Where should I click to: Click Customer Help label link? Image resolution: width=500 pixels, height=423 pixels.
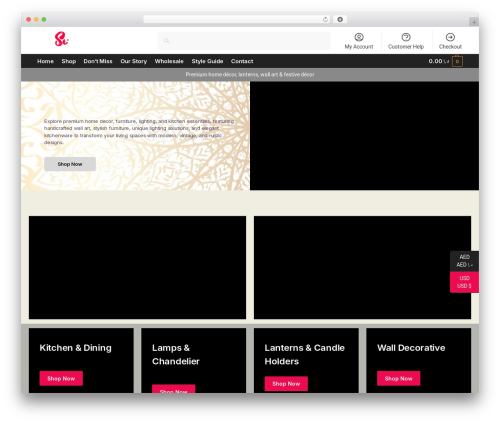coord(406,47)
